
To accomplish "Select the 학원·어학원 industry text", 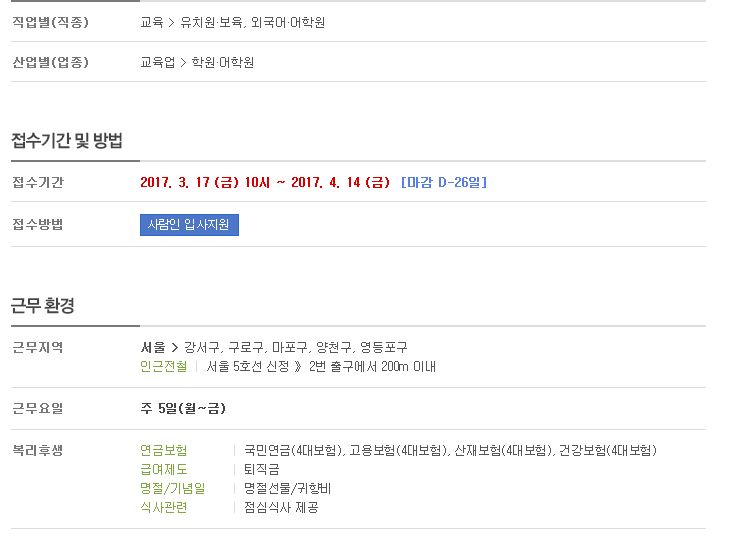I will pos(223,62).
